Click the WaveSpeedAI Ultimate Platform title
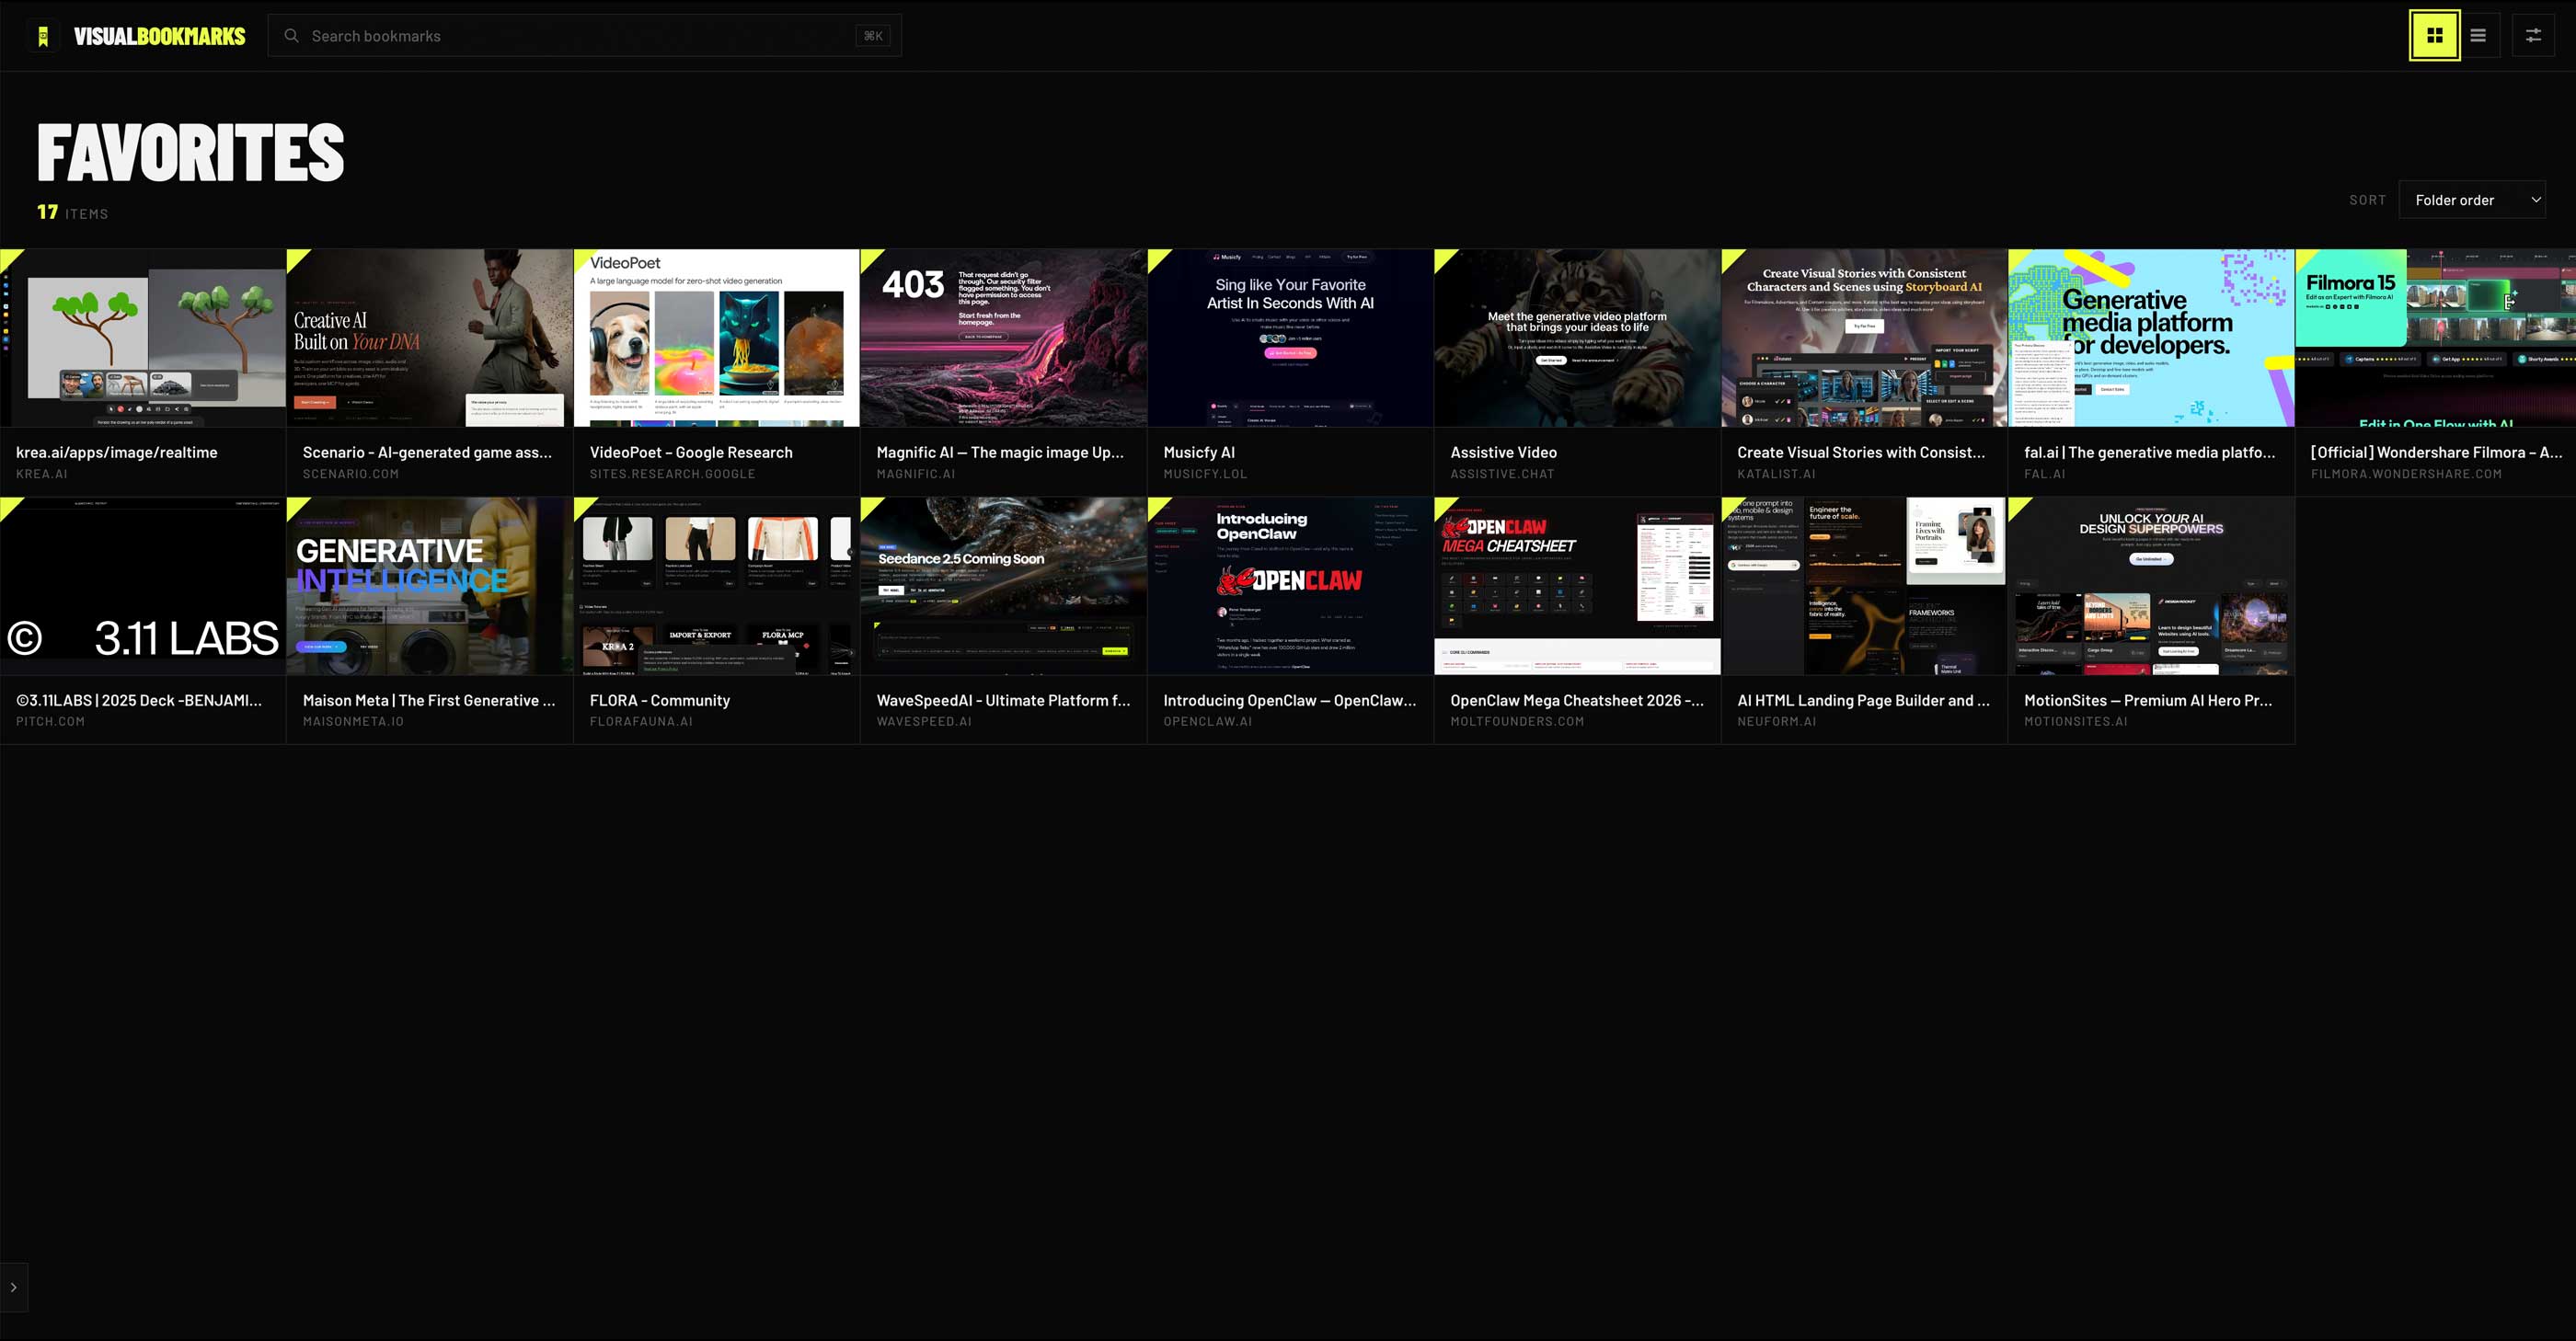Screen dimensions: 2576x1341 coord(1003,700)
